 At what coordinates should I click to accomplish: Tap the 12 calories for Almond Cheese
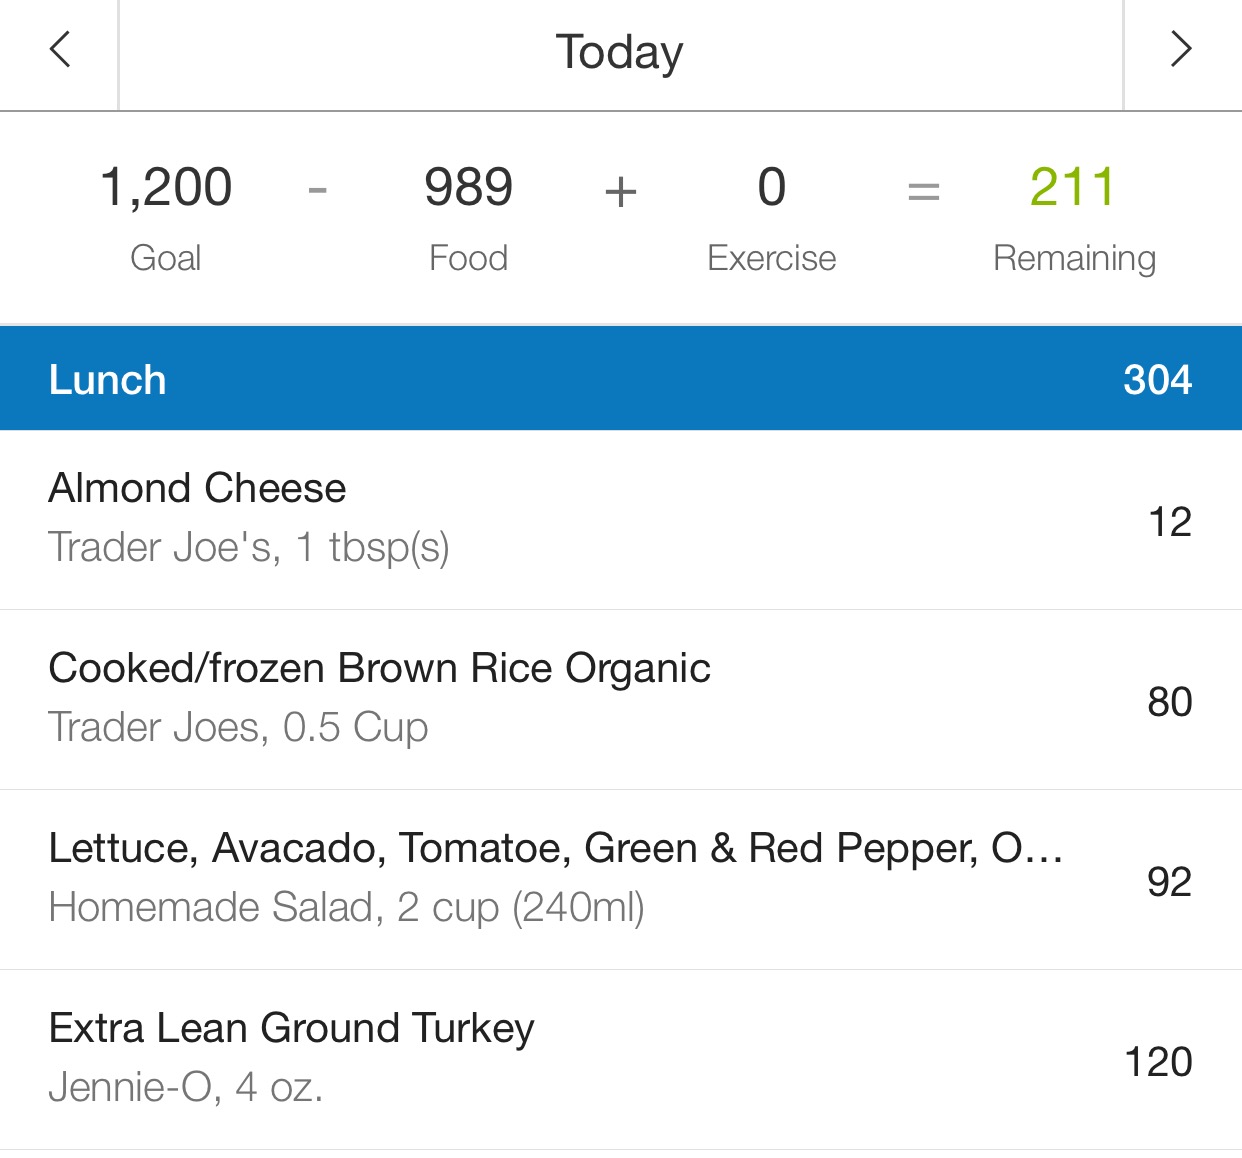pyautogui.click(x=1169, y=522)
